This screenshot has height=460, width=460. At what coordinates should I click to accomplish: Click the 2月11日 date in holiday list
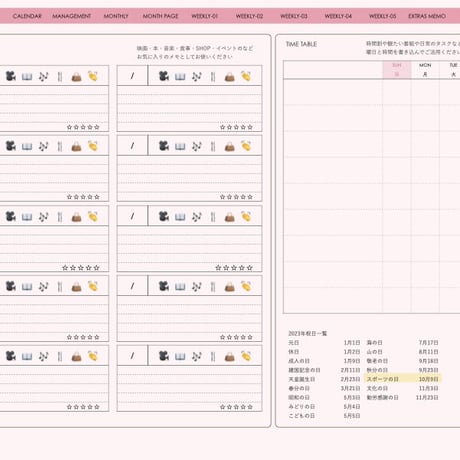point(350,370)
